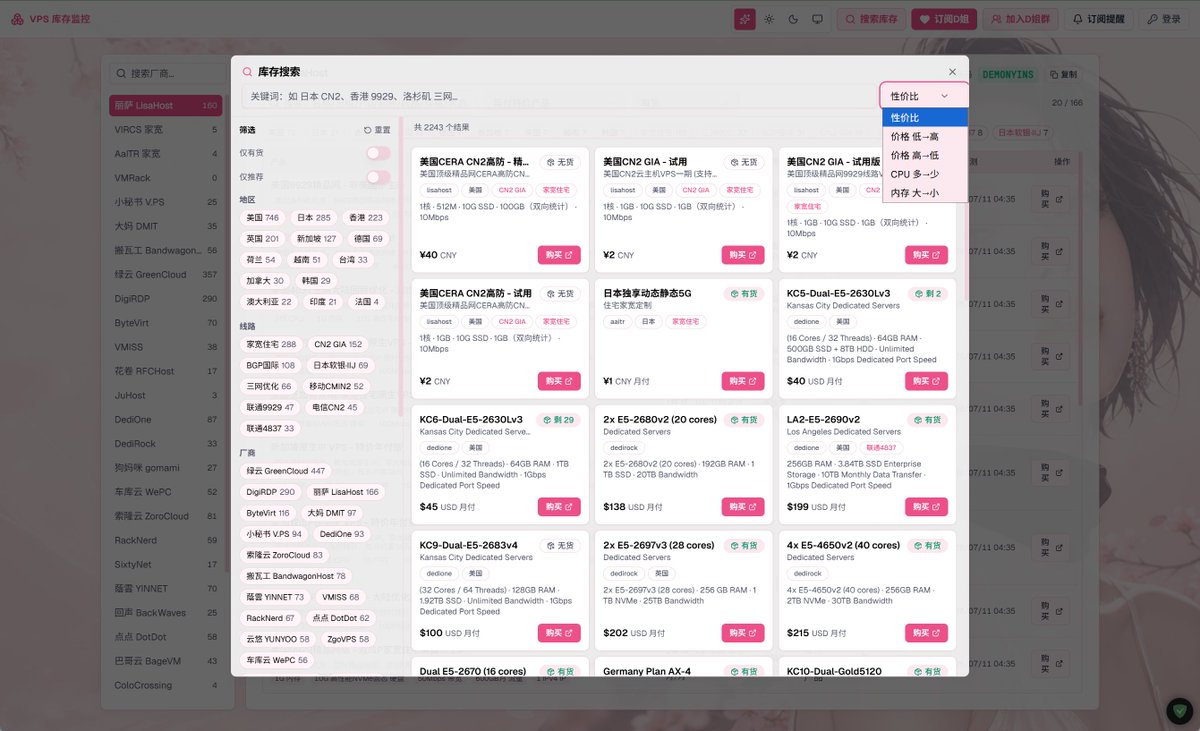
Task: Select ColoCrossing in background sidebar
Action: [166, 685]
